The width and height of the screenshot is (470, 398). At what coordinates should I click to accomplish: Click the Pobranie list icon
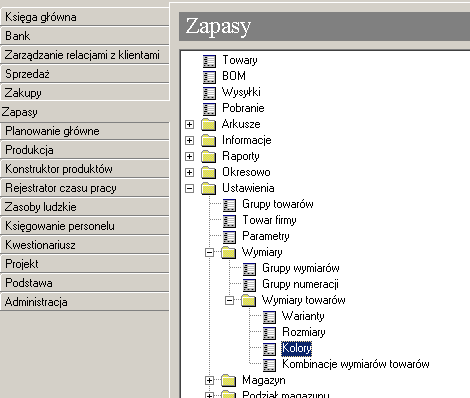209,109
